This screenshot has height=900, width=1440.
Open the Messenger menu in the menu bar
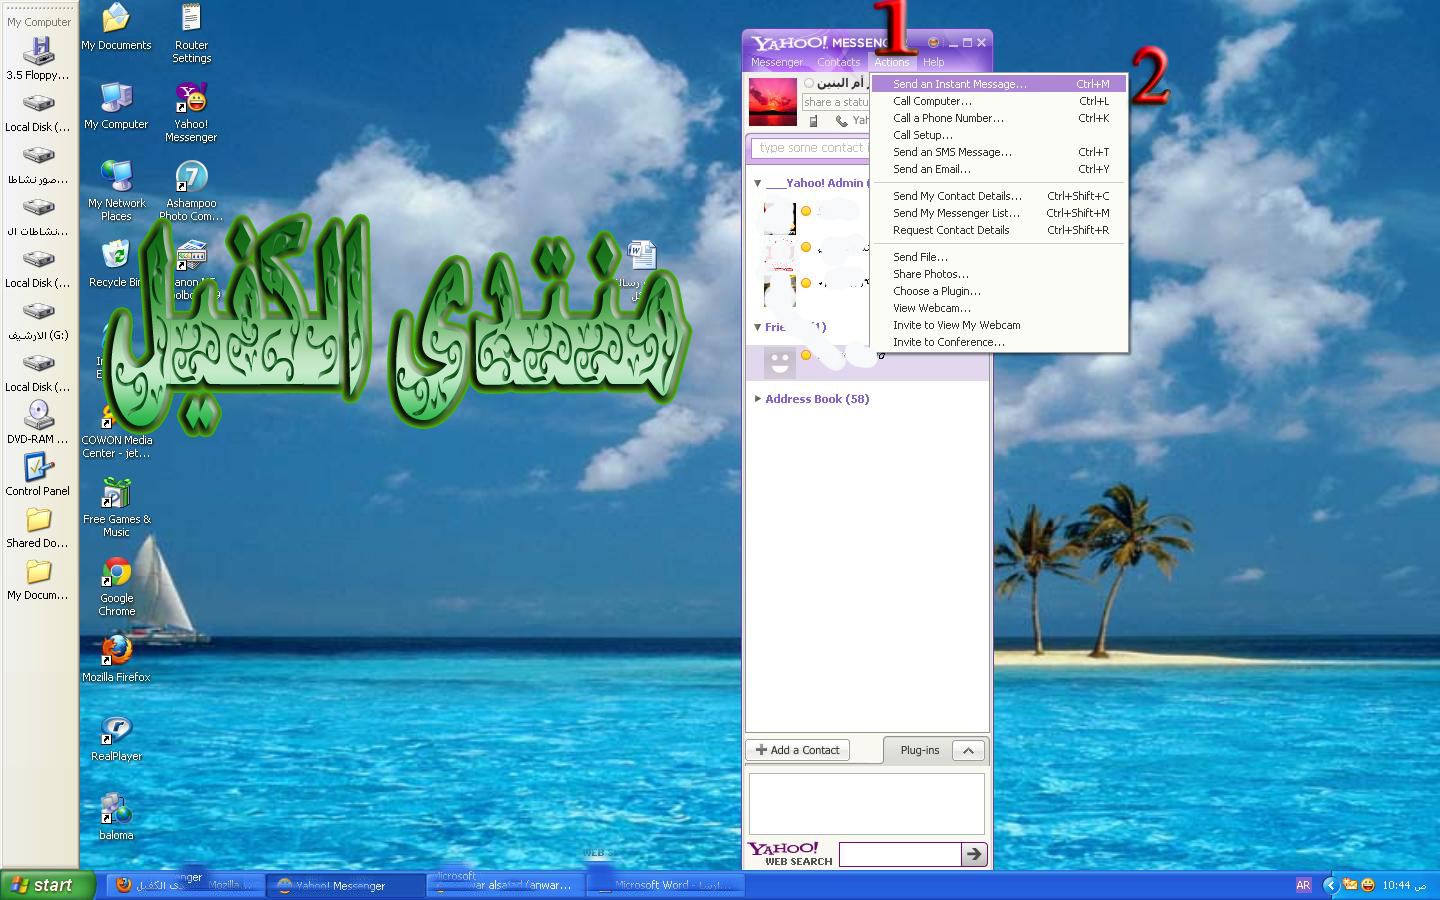point(777,62)
